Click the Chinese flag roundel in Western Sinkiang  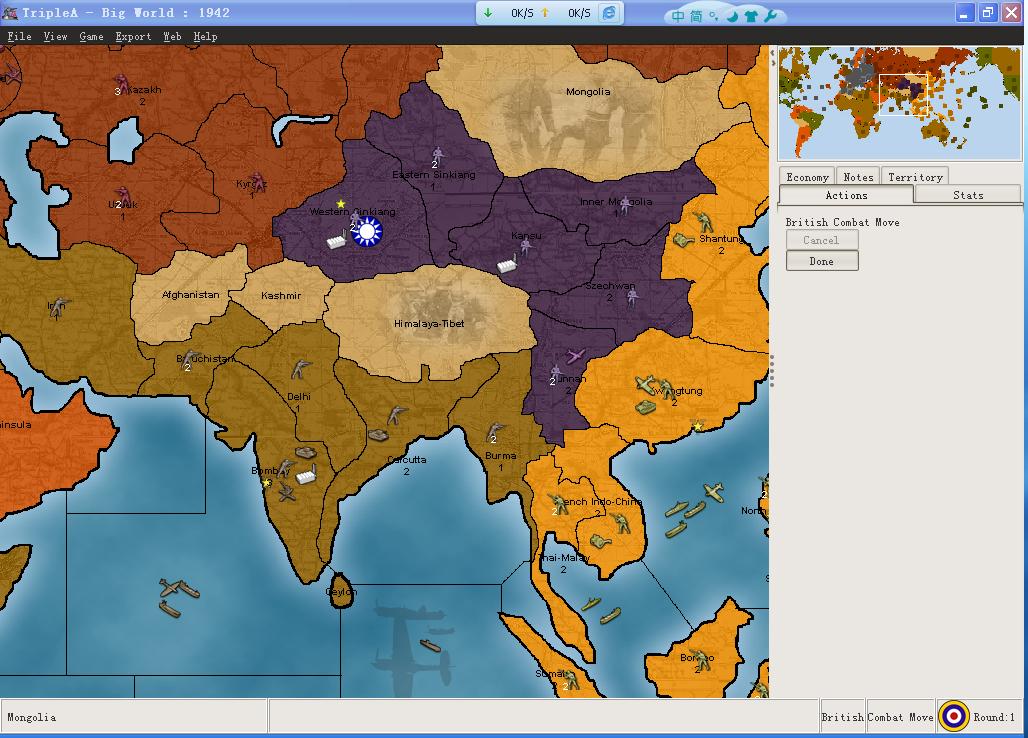[x=367, y=232]
